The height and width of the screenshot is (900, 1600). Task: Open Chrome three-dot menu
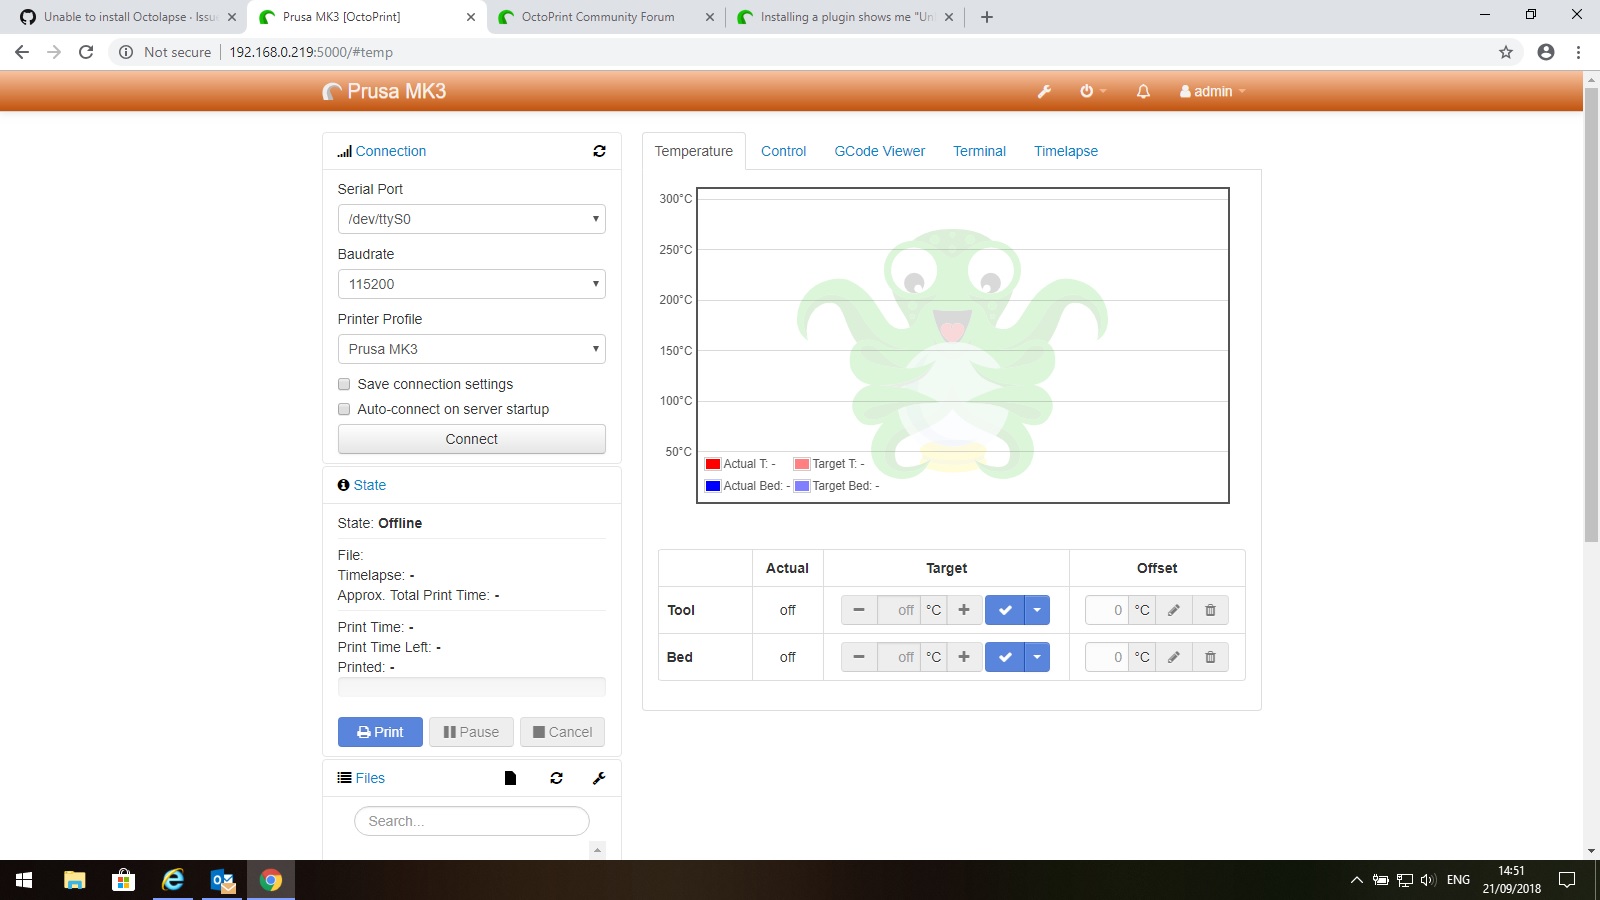click(x=1579, y=52)
